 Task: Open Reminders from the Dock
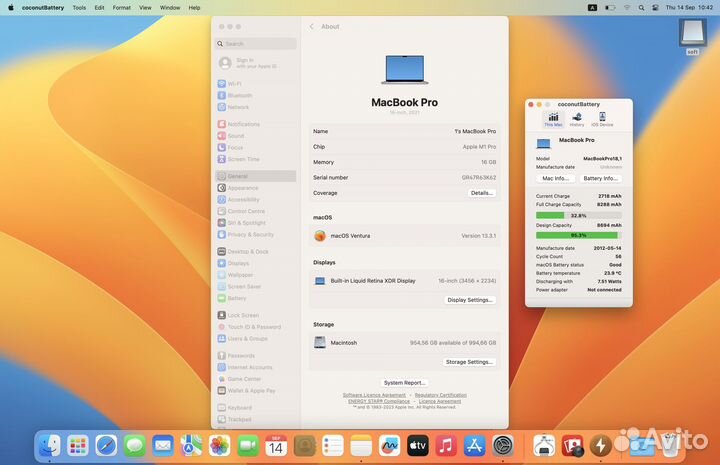click(x=333, y=445)
